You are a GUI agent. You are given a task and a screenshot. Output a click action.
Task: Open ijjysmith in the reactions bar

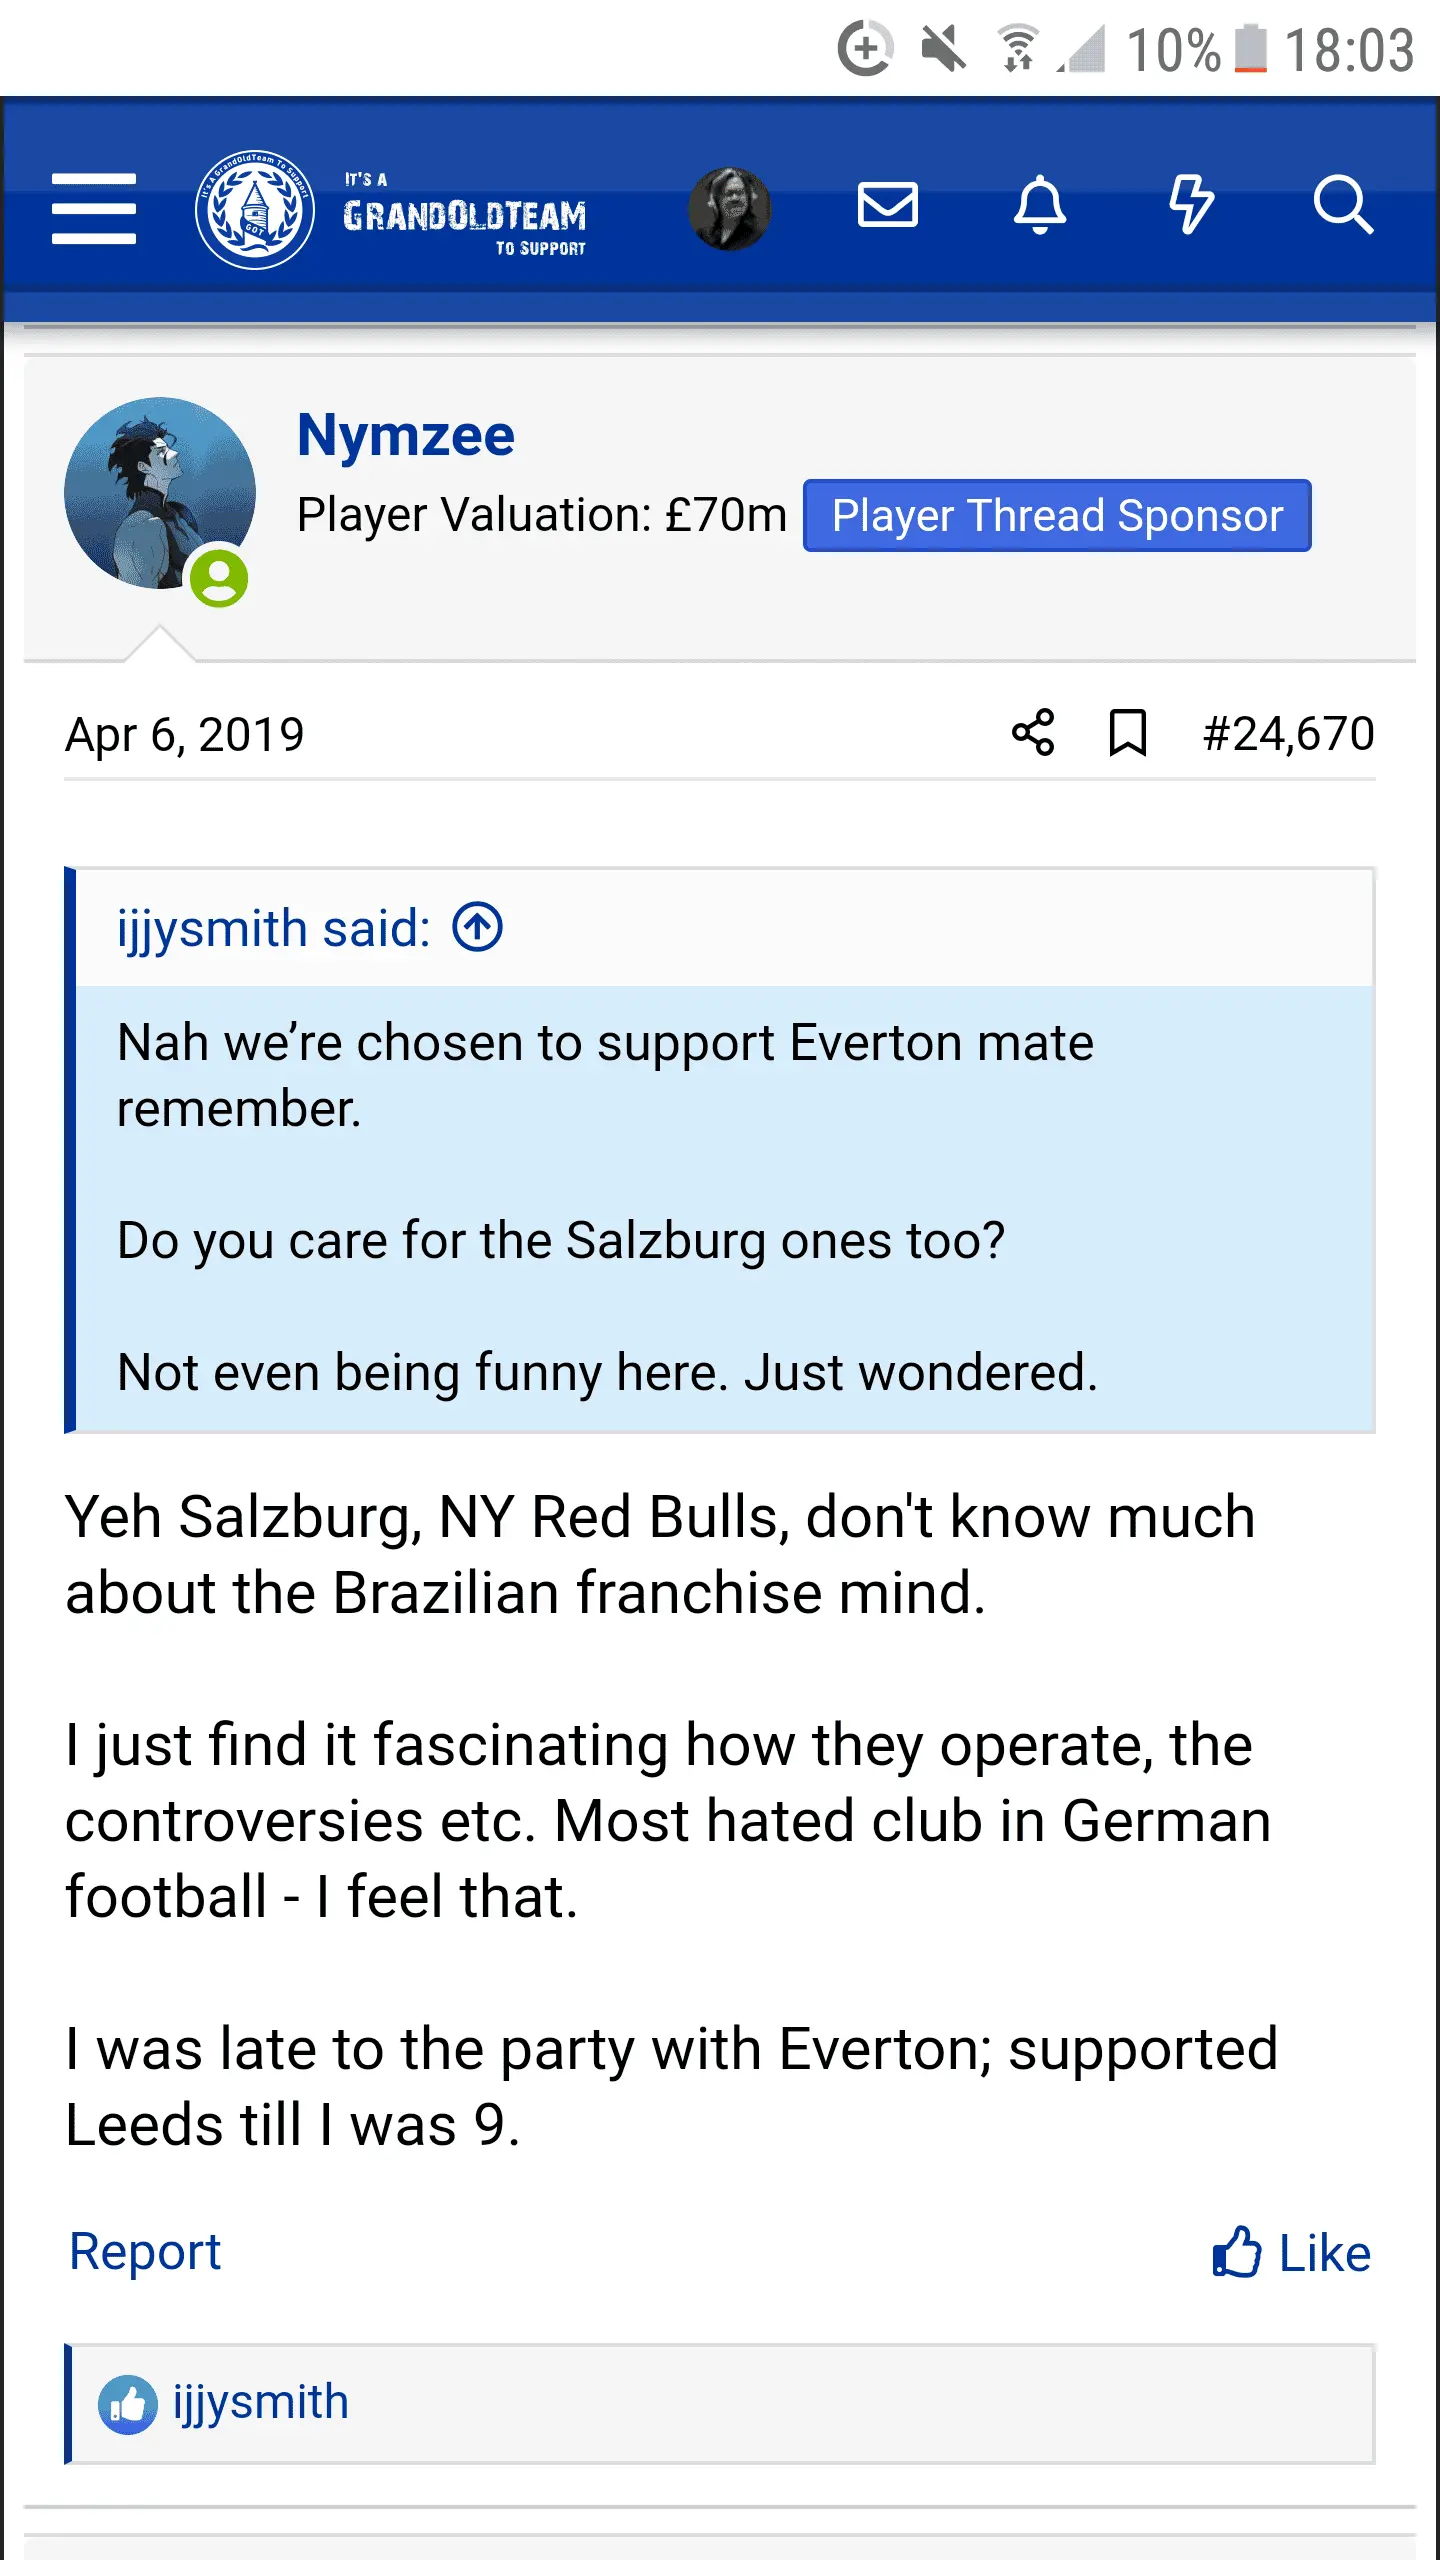(261, 2402)
